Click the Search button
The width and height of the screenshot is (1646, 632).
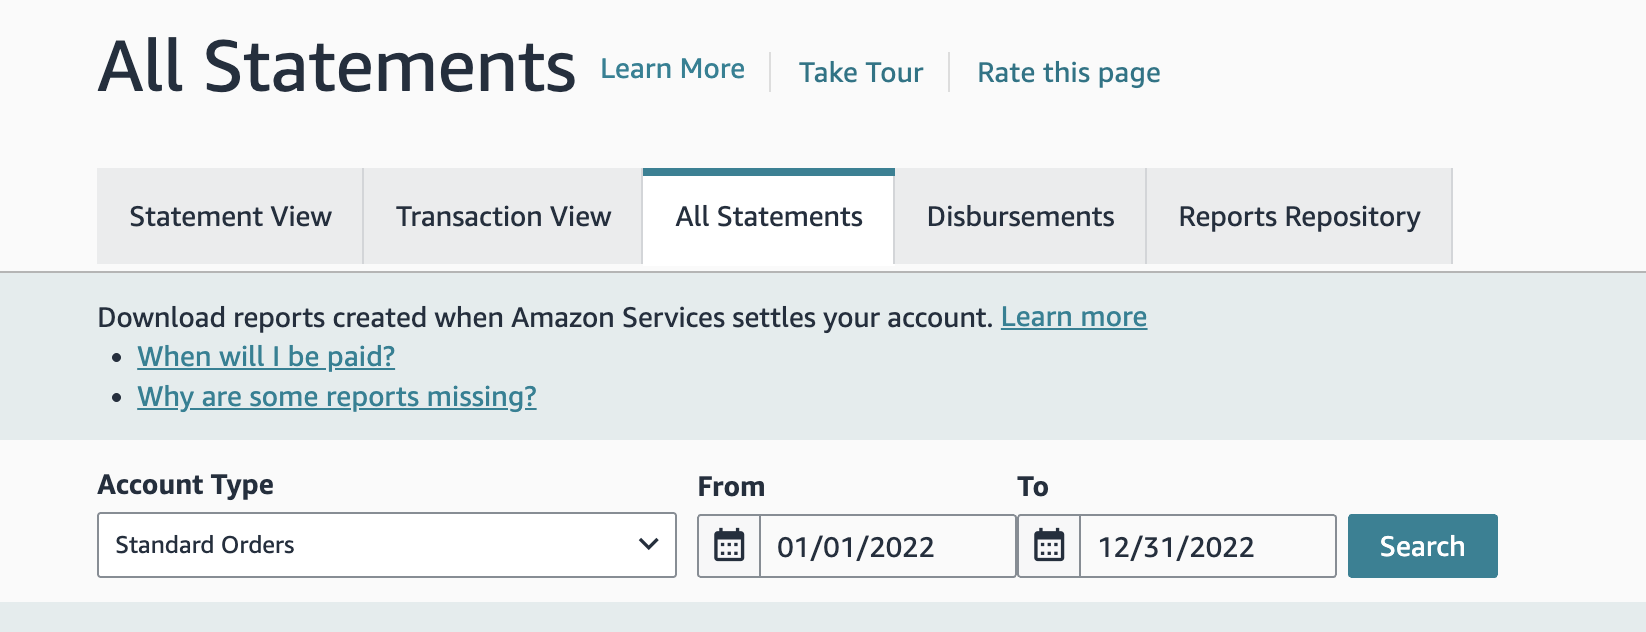(x=1422, y=546)
